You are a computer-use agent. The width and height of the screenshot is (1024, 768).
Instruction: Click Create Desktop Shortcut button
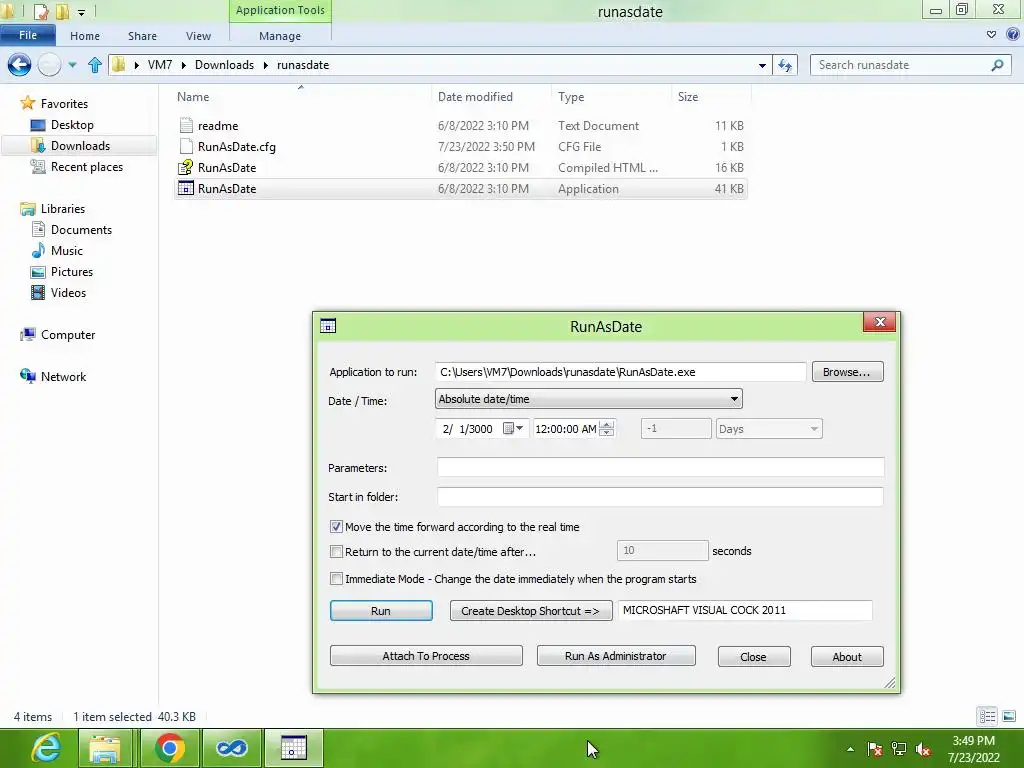coord(530,611)
